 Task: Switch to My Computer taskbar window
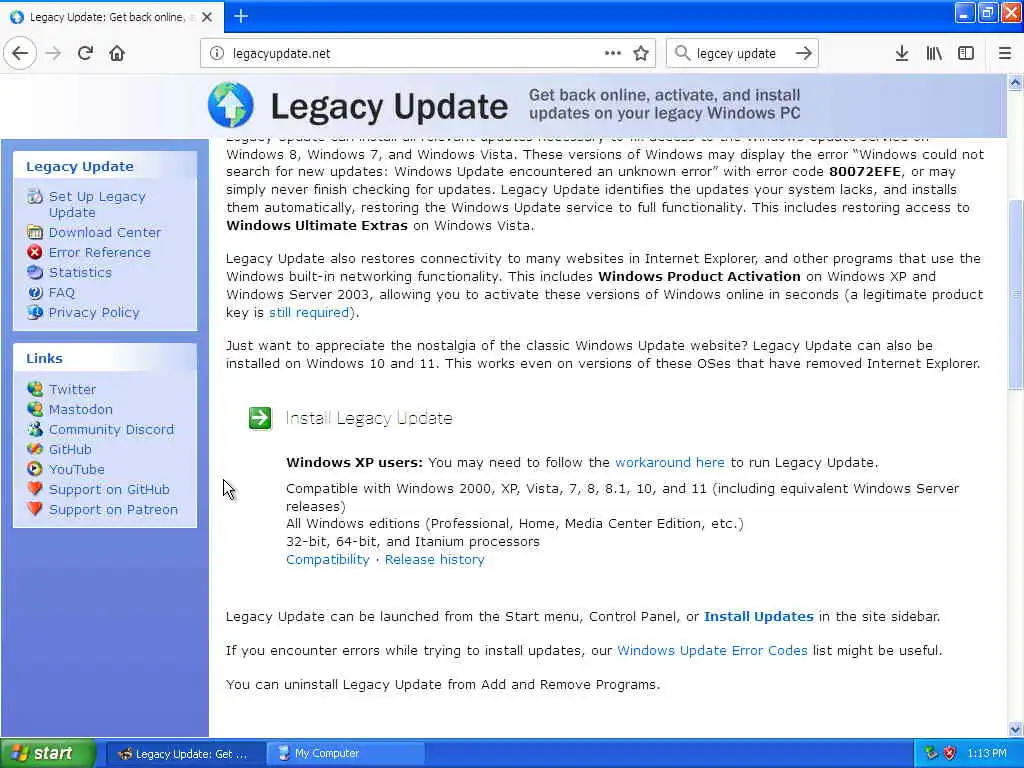[x=345, y=754]
